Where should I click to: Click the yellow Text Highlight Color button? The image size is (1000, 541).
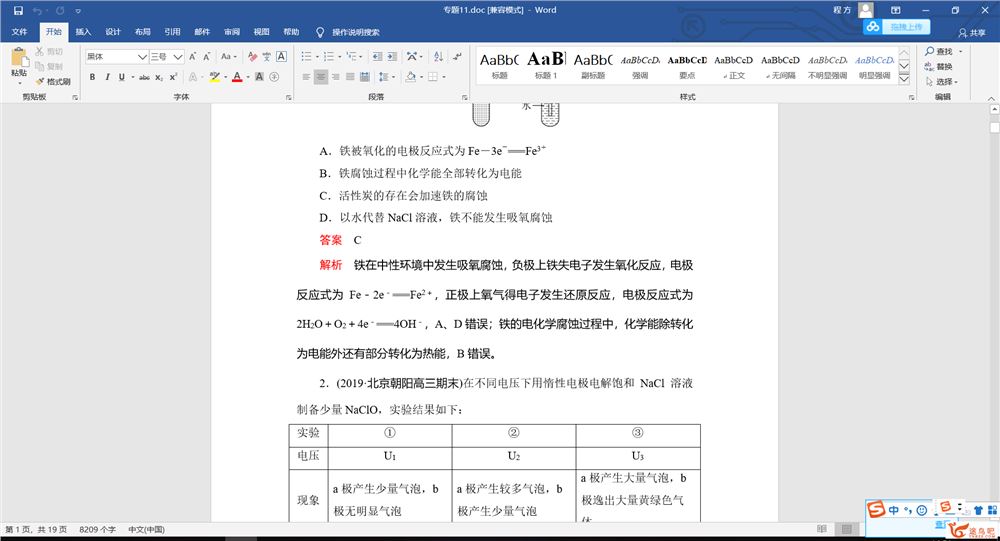tap(214, 77)
